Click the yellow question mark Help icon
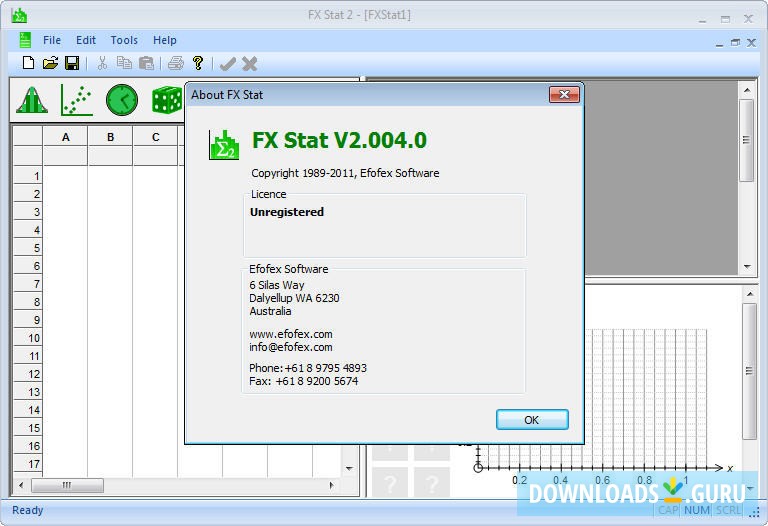This screenshot has height=526, width=768. [198, 63]
